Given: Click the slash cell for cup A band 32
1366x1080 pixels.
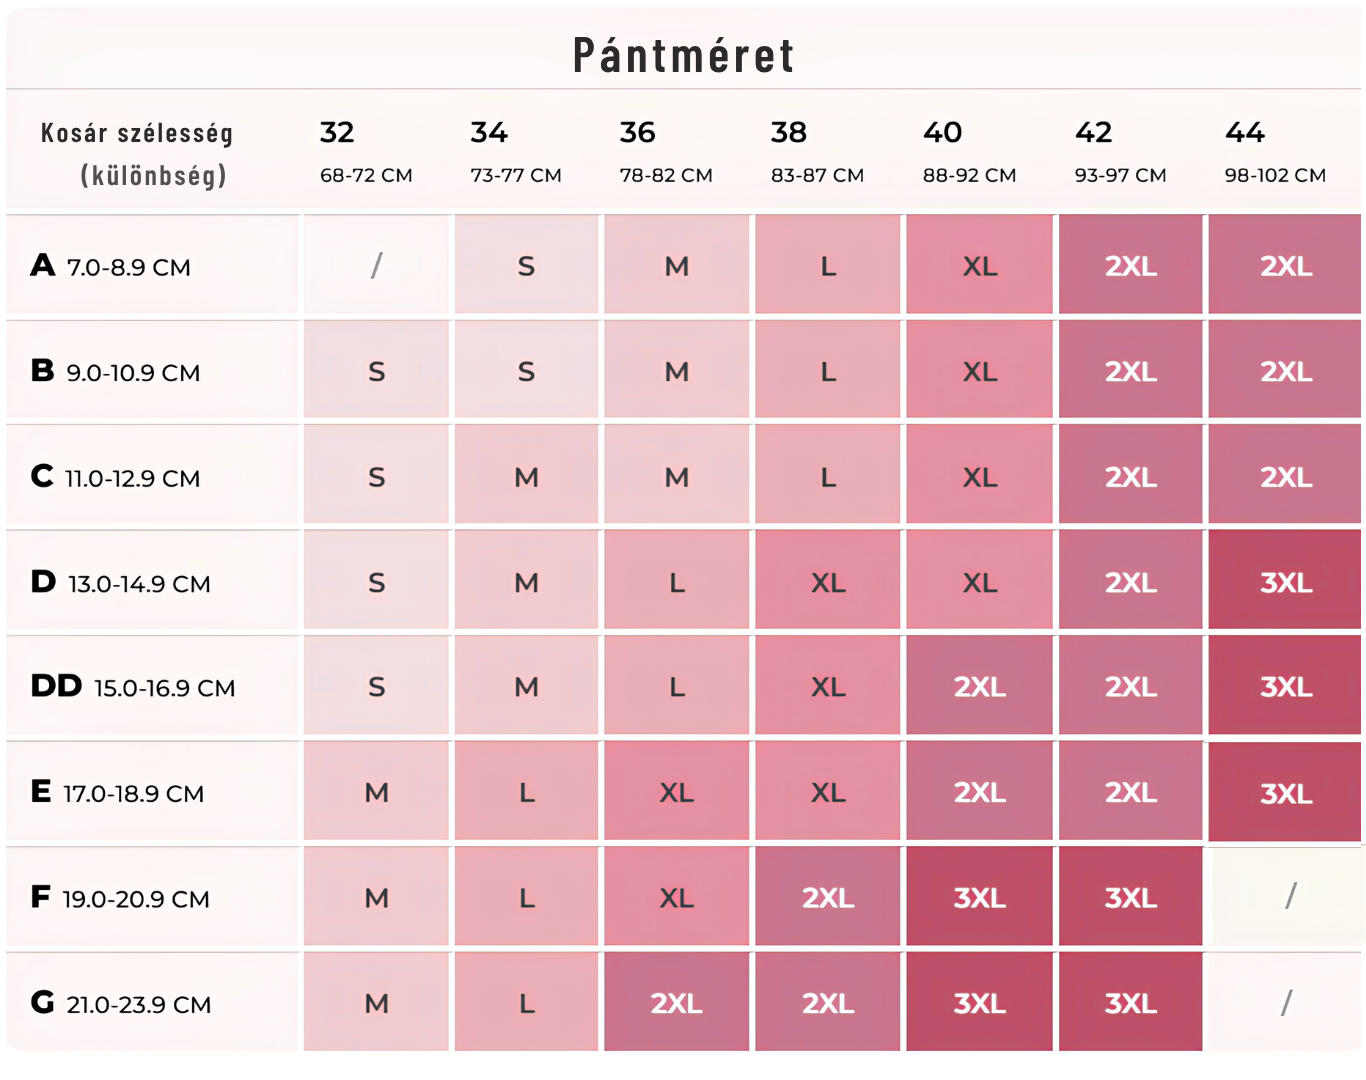Looking at the screenshot, I should point(376,265).
